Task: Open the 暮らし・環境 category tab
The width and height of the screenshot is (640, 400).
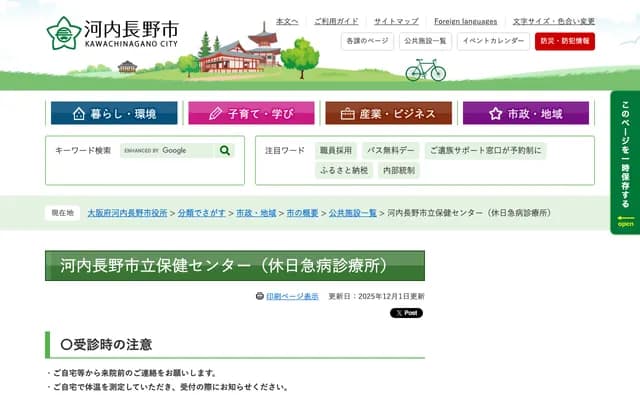Action: point(113,113)
